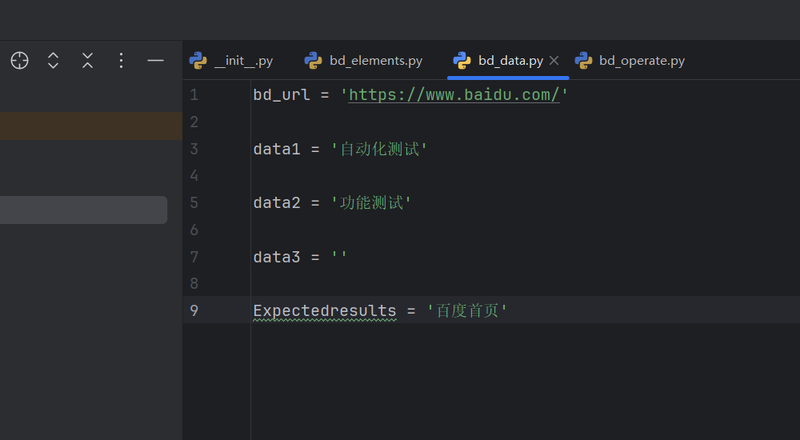The height and width of the screenshot is (440, 800).
Task: Click the Python icon on __init__.py tab
Action: point(198,61)
